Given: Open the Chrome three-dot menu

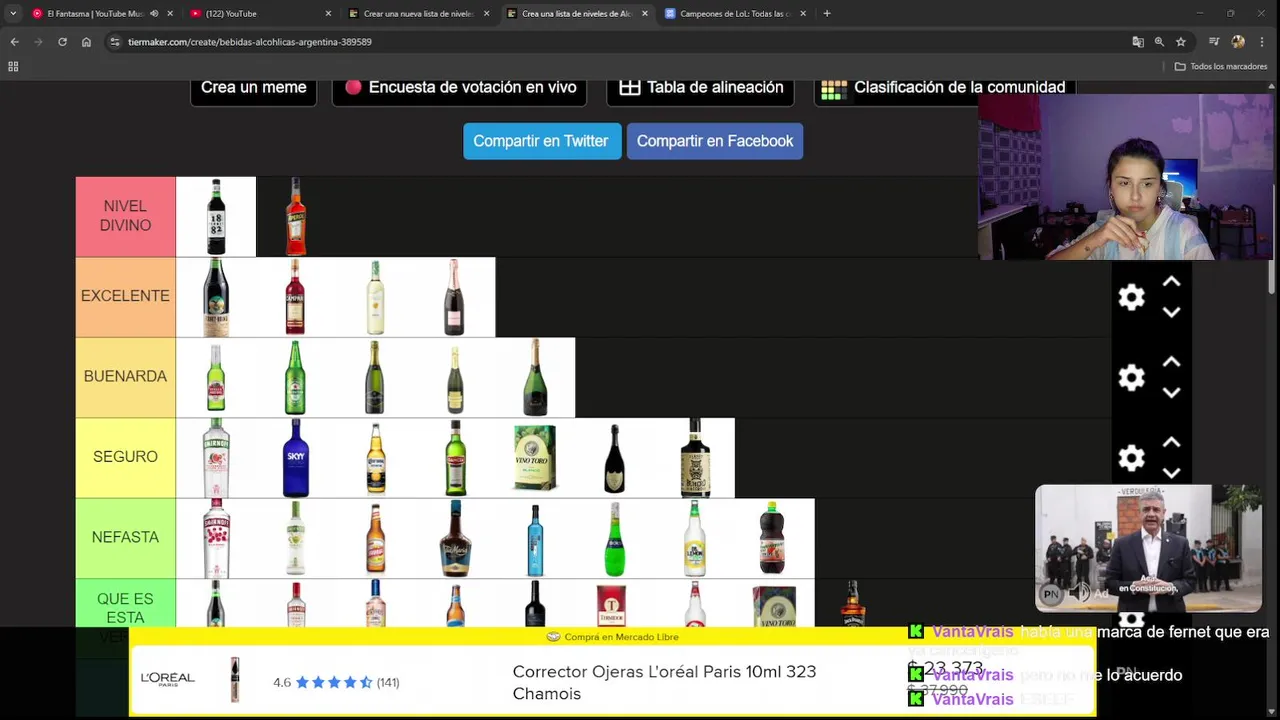Looking at the screenshot, I should point(1264,42).
